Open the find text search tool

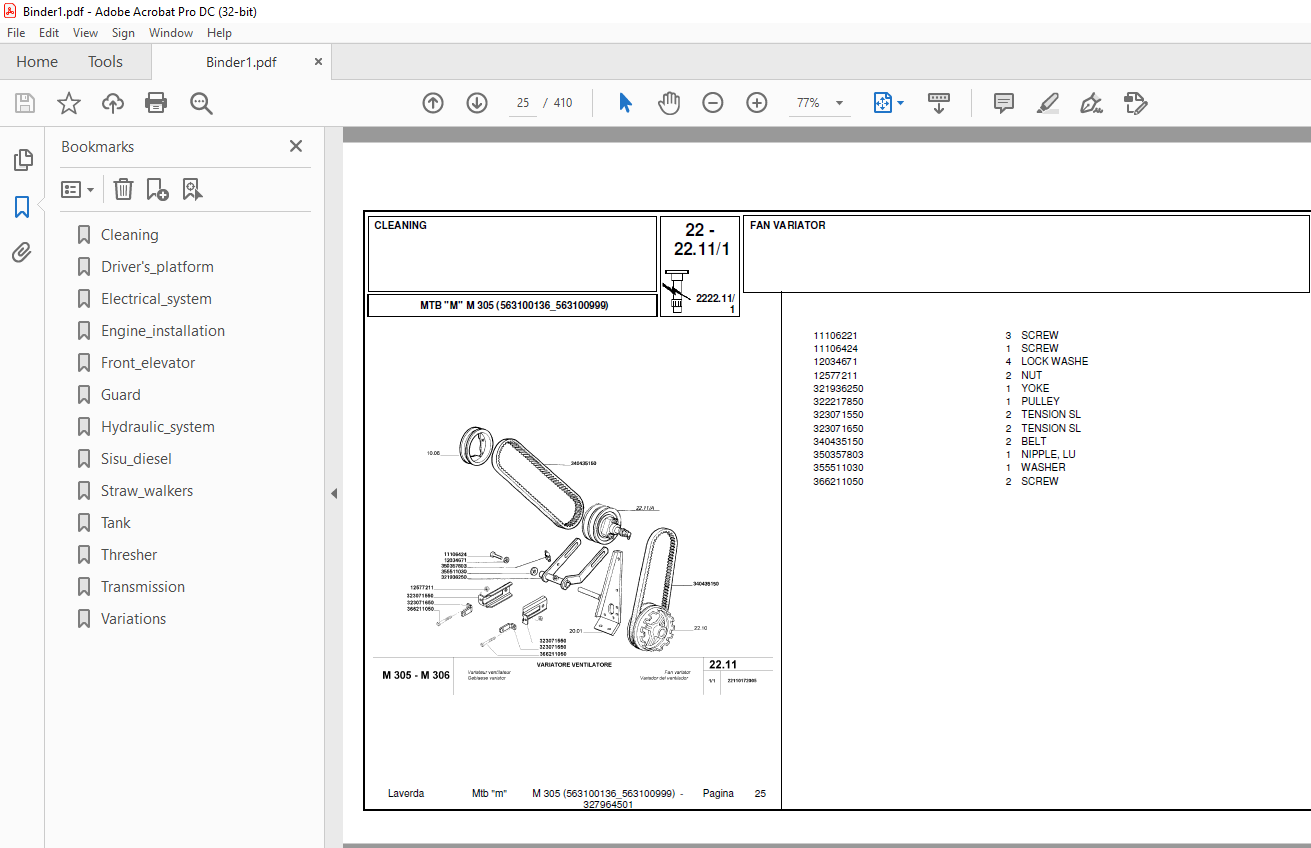[x=201, y=103]
